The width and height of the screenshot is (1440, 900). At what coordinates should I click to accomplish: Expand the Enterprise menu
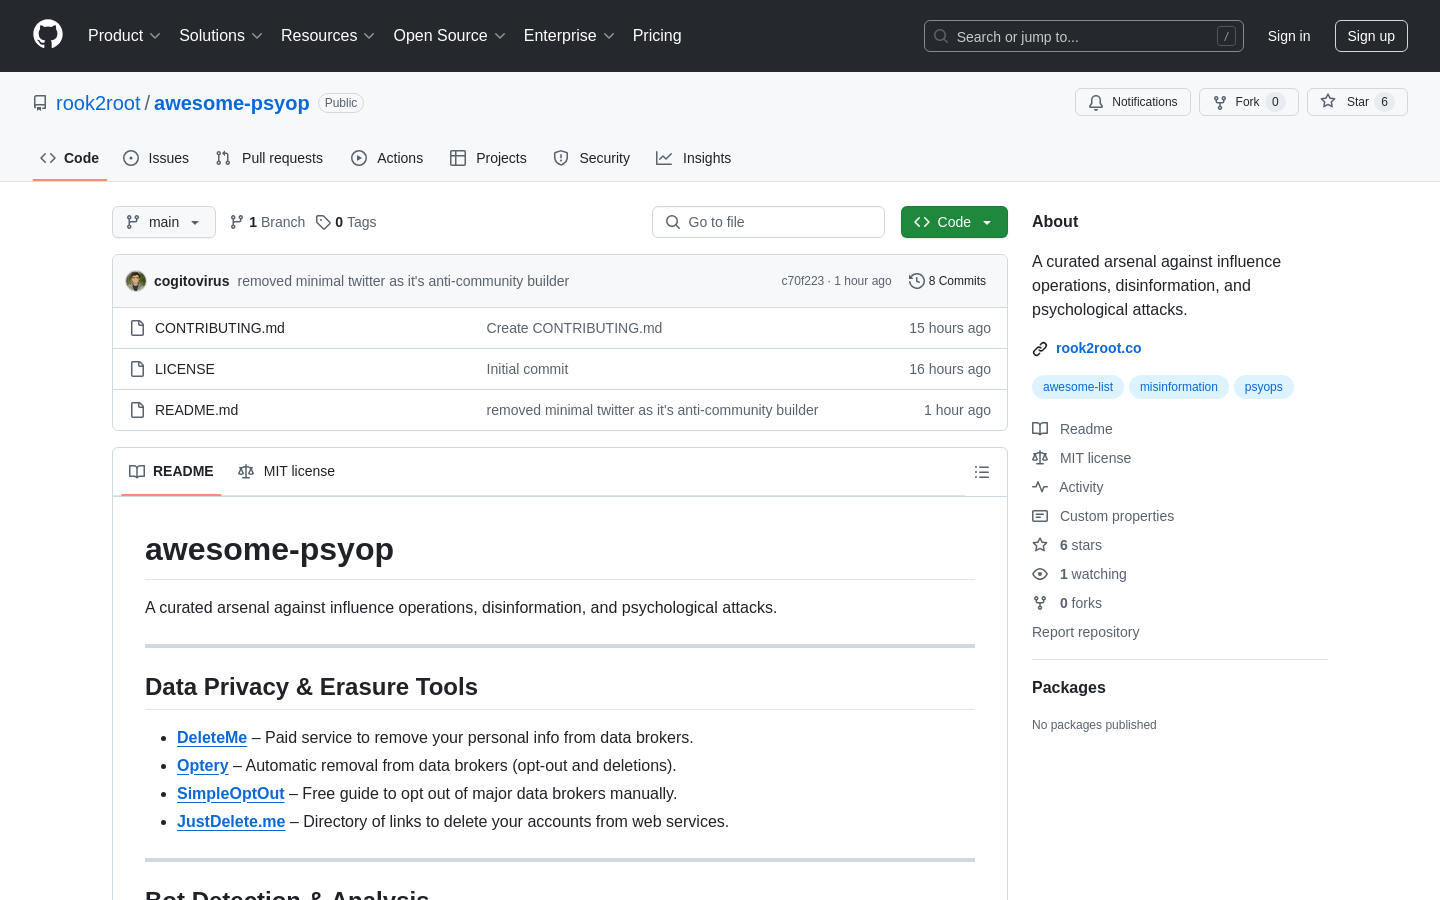(x=569, y=35)
